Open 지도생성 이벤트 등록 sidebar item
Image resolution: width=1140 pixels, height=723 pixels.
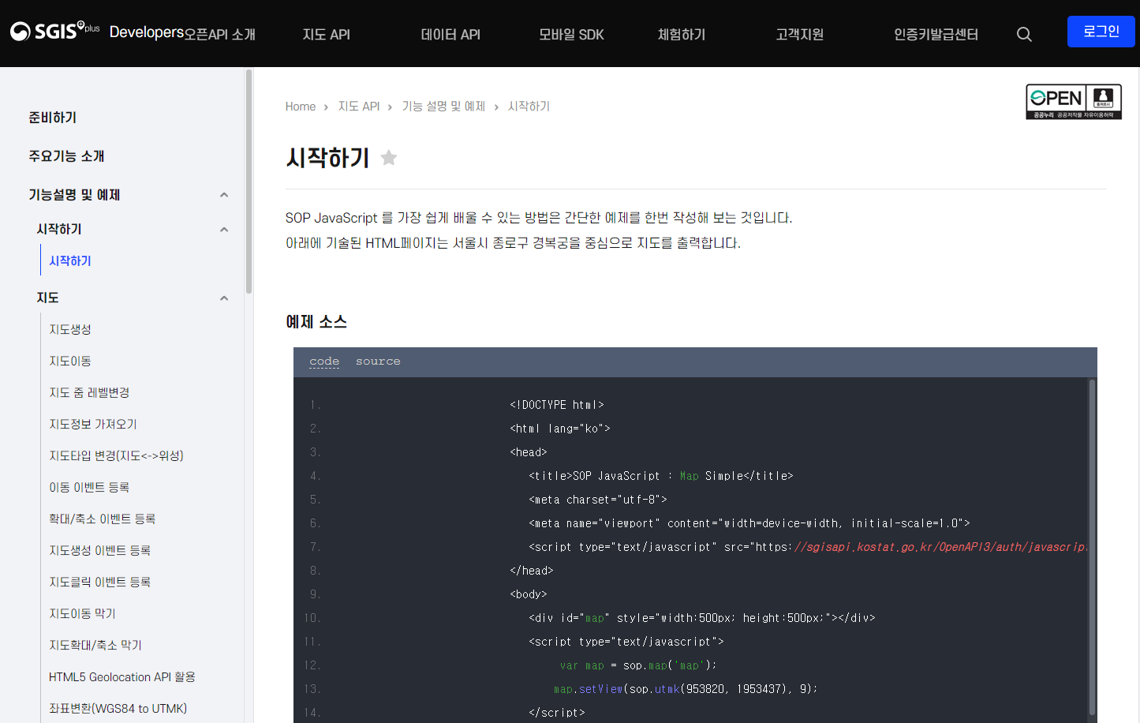pyautogui.click(x=100, y=551)
